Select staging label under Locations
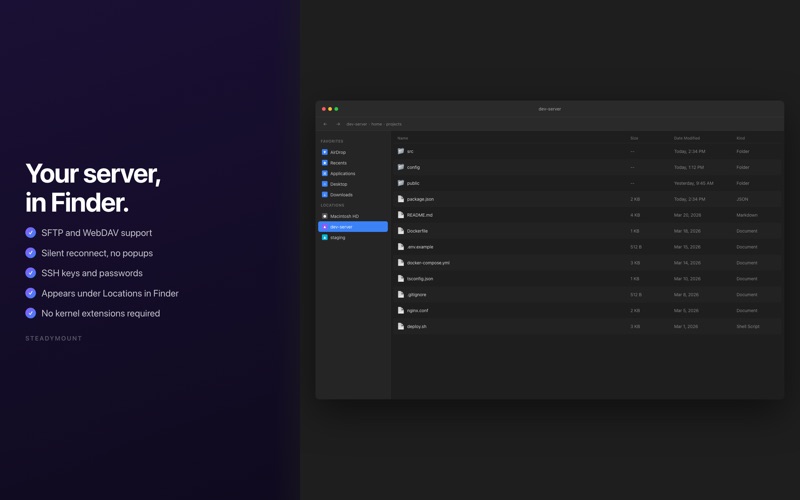 pyautogui.click(x=338, y=238)
